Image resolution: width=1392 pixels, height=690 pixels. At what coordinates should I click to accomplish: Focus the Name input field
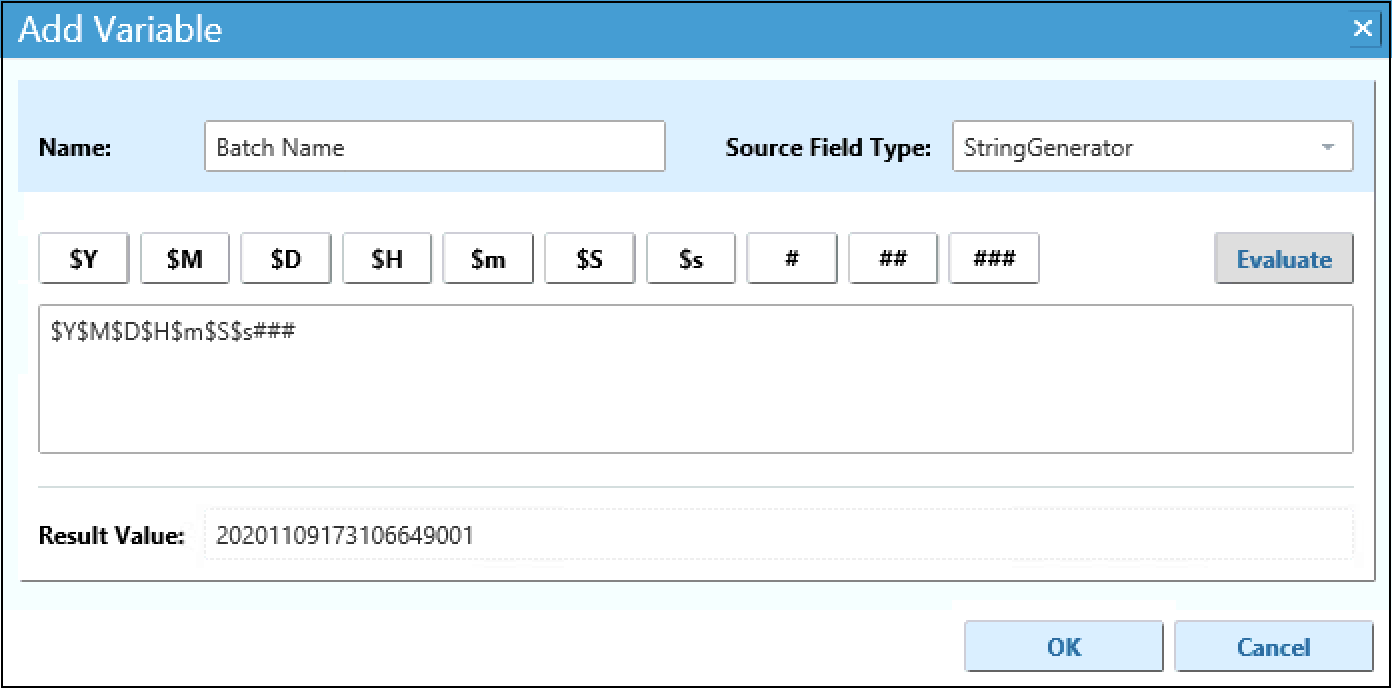[435, 147]
